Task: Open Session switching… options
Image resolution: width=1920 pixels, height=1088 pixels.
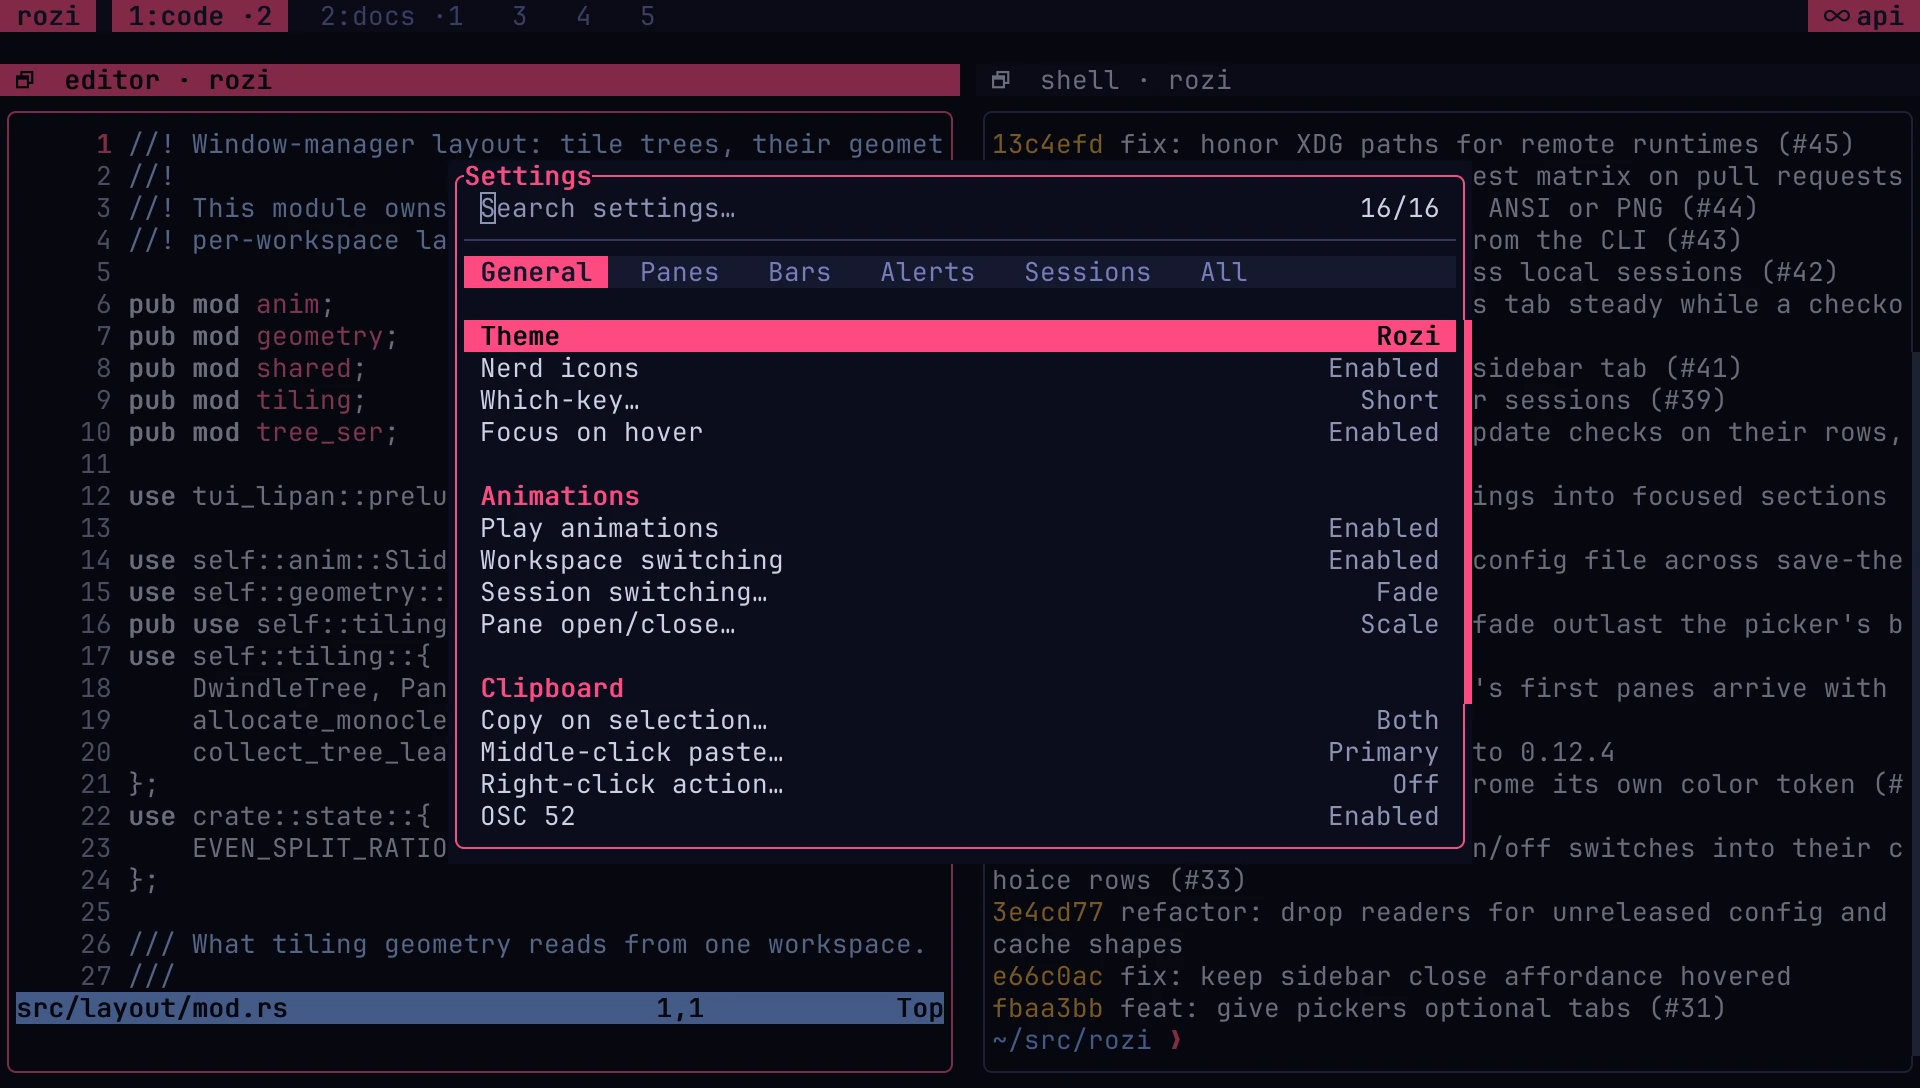Action: click(x=960, y=592)
